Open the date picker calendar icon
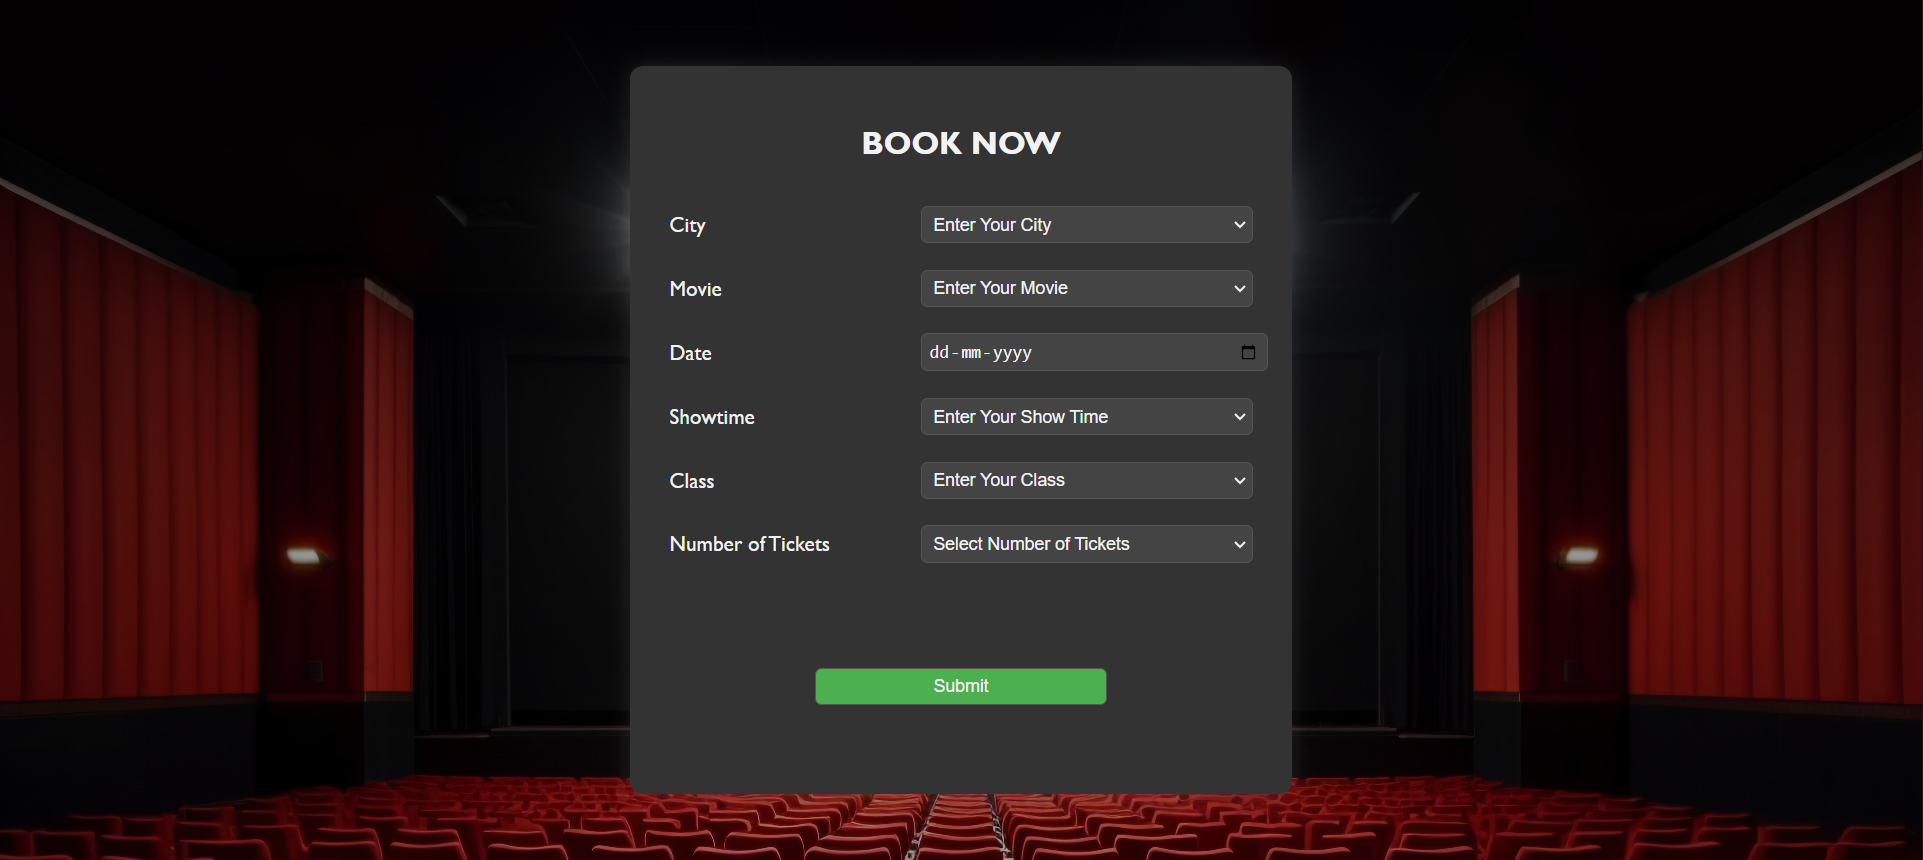Screen dimensions: 1923x860 (1248, 352)
